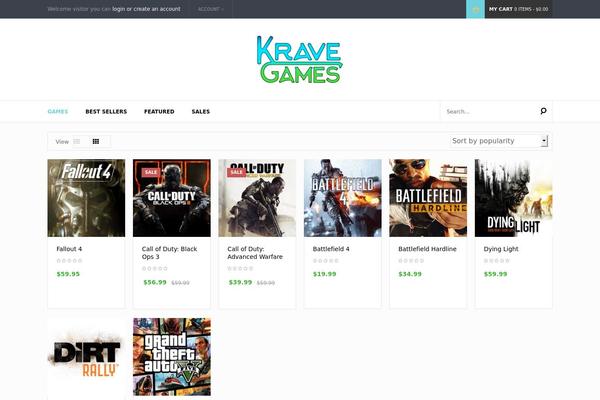Click the $19.99 Battlefield 4 price
Screen dimensions: 600x400
point(324,274)
